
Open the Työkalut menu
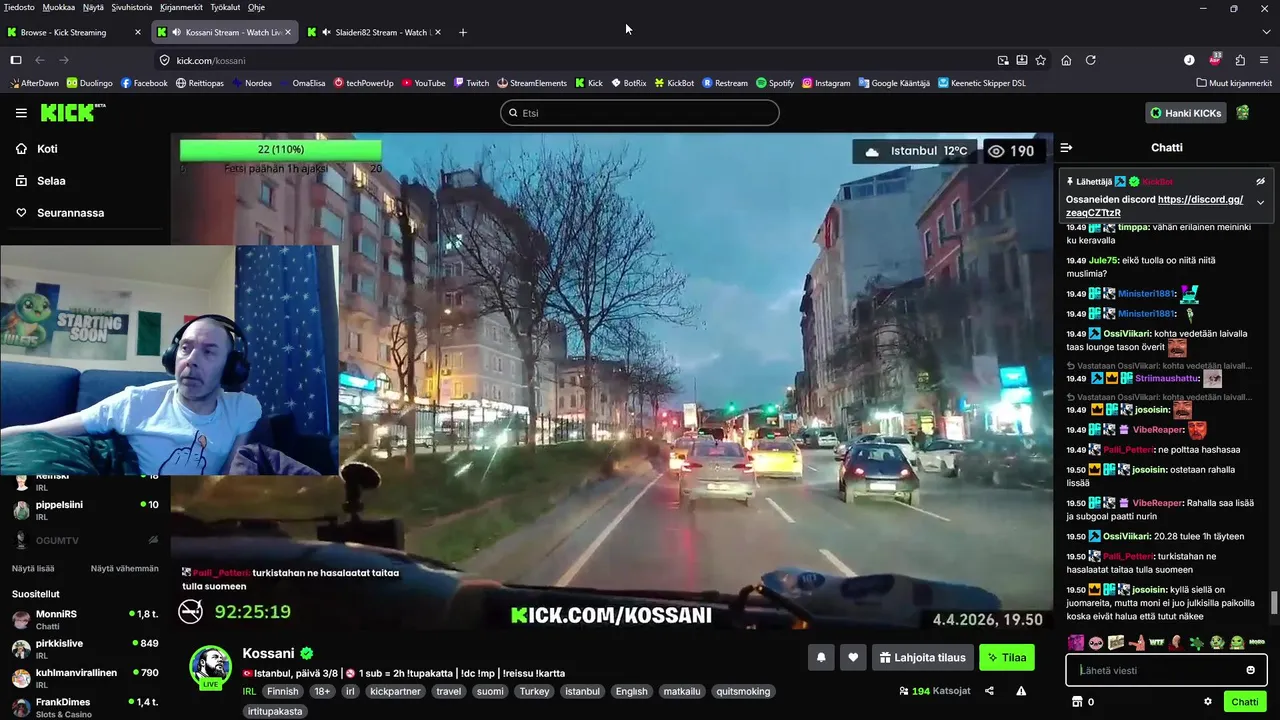(x=225, y=7)
